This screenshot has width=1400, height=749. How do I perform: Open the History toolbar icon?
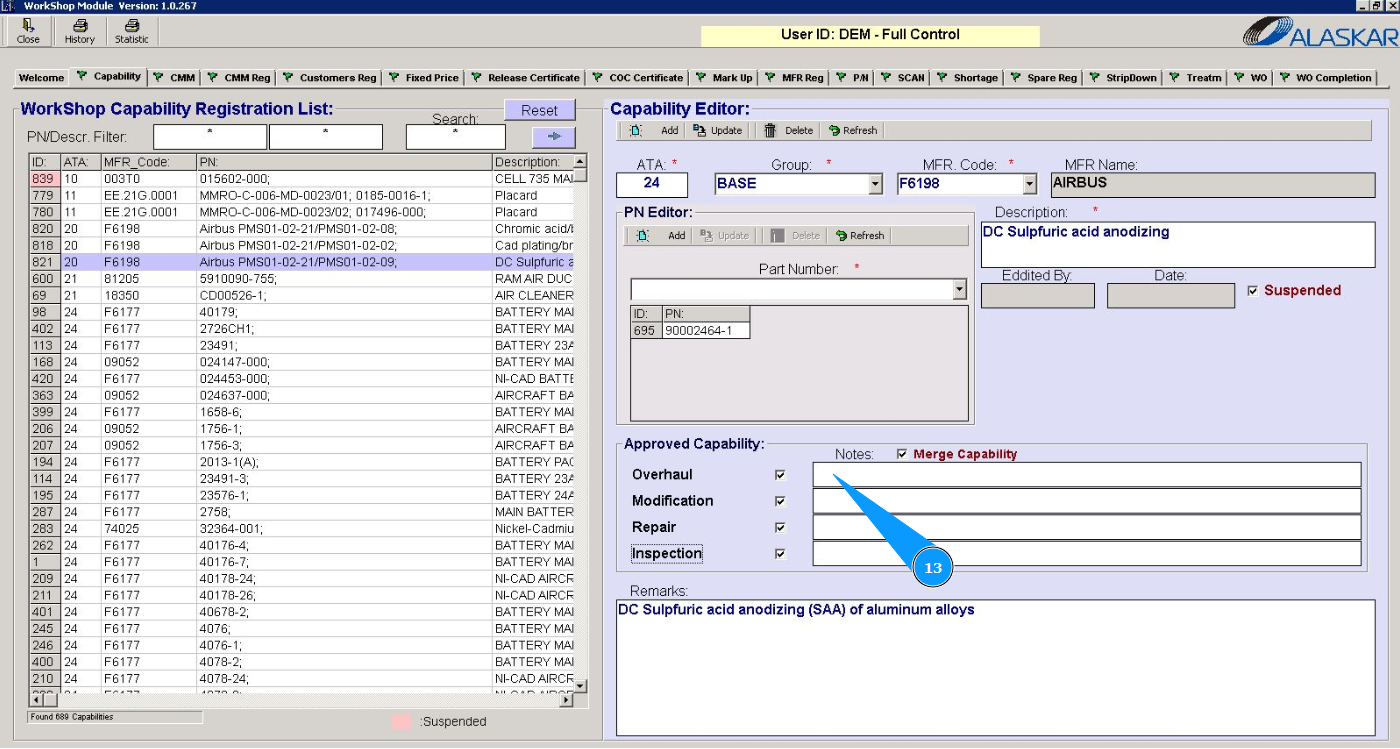[80, 31]
